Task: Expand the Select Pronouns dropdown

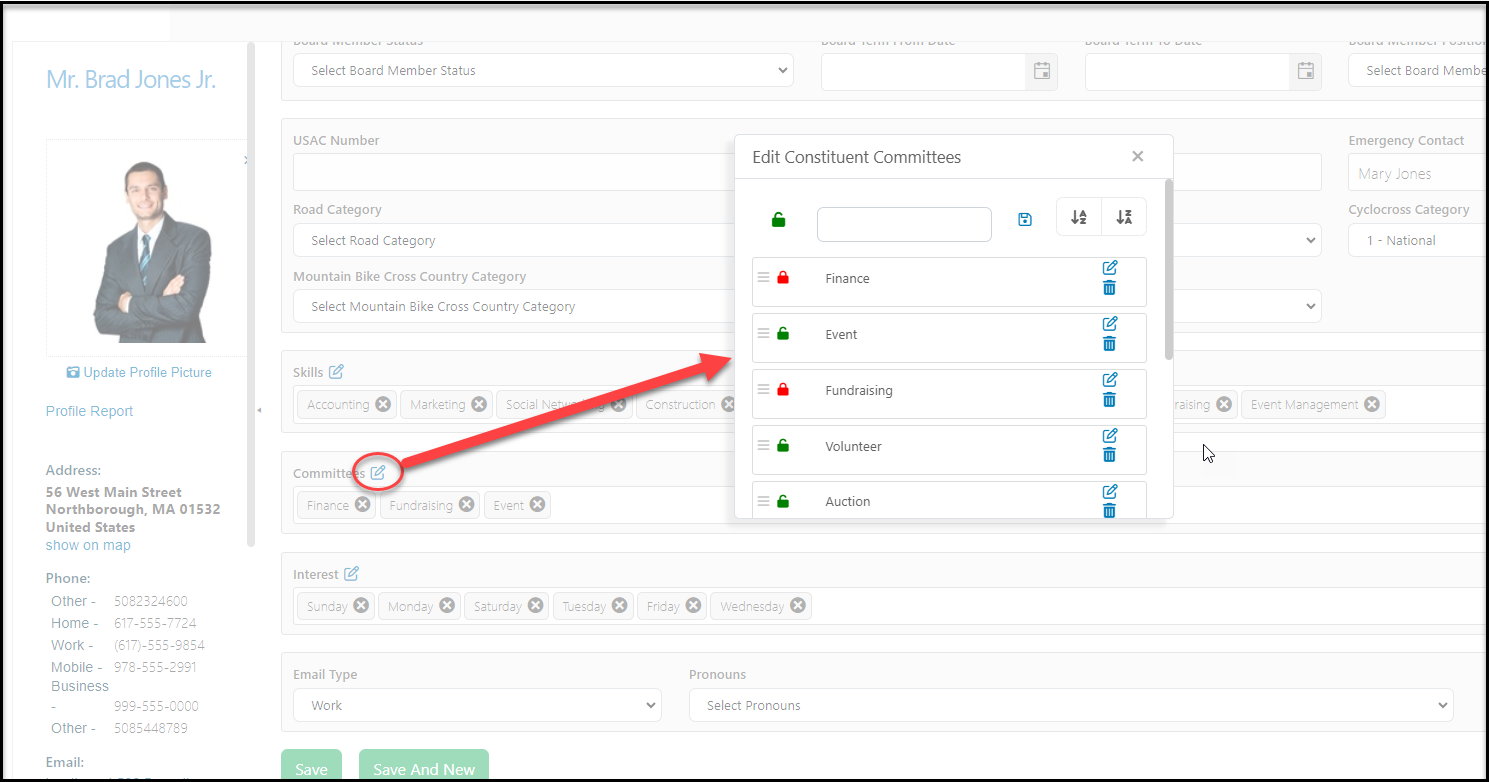Action: (1071, 705)
